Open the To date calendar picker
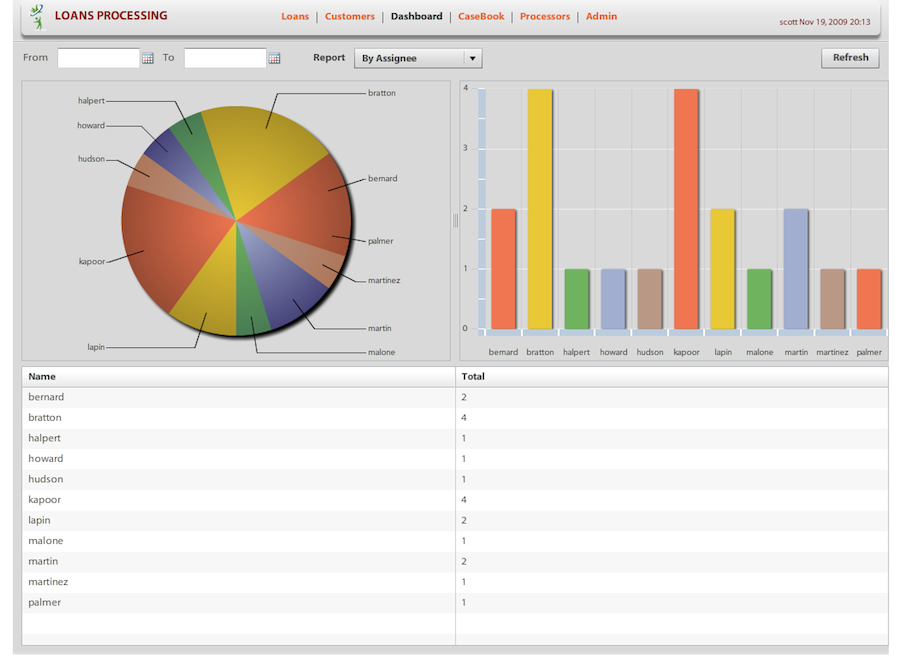The image size is (900, 663). coord(274,58)
